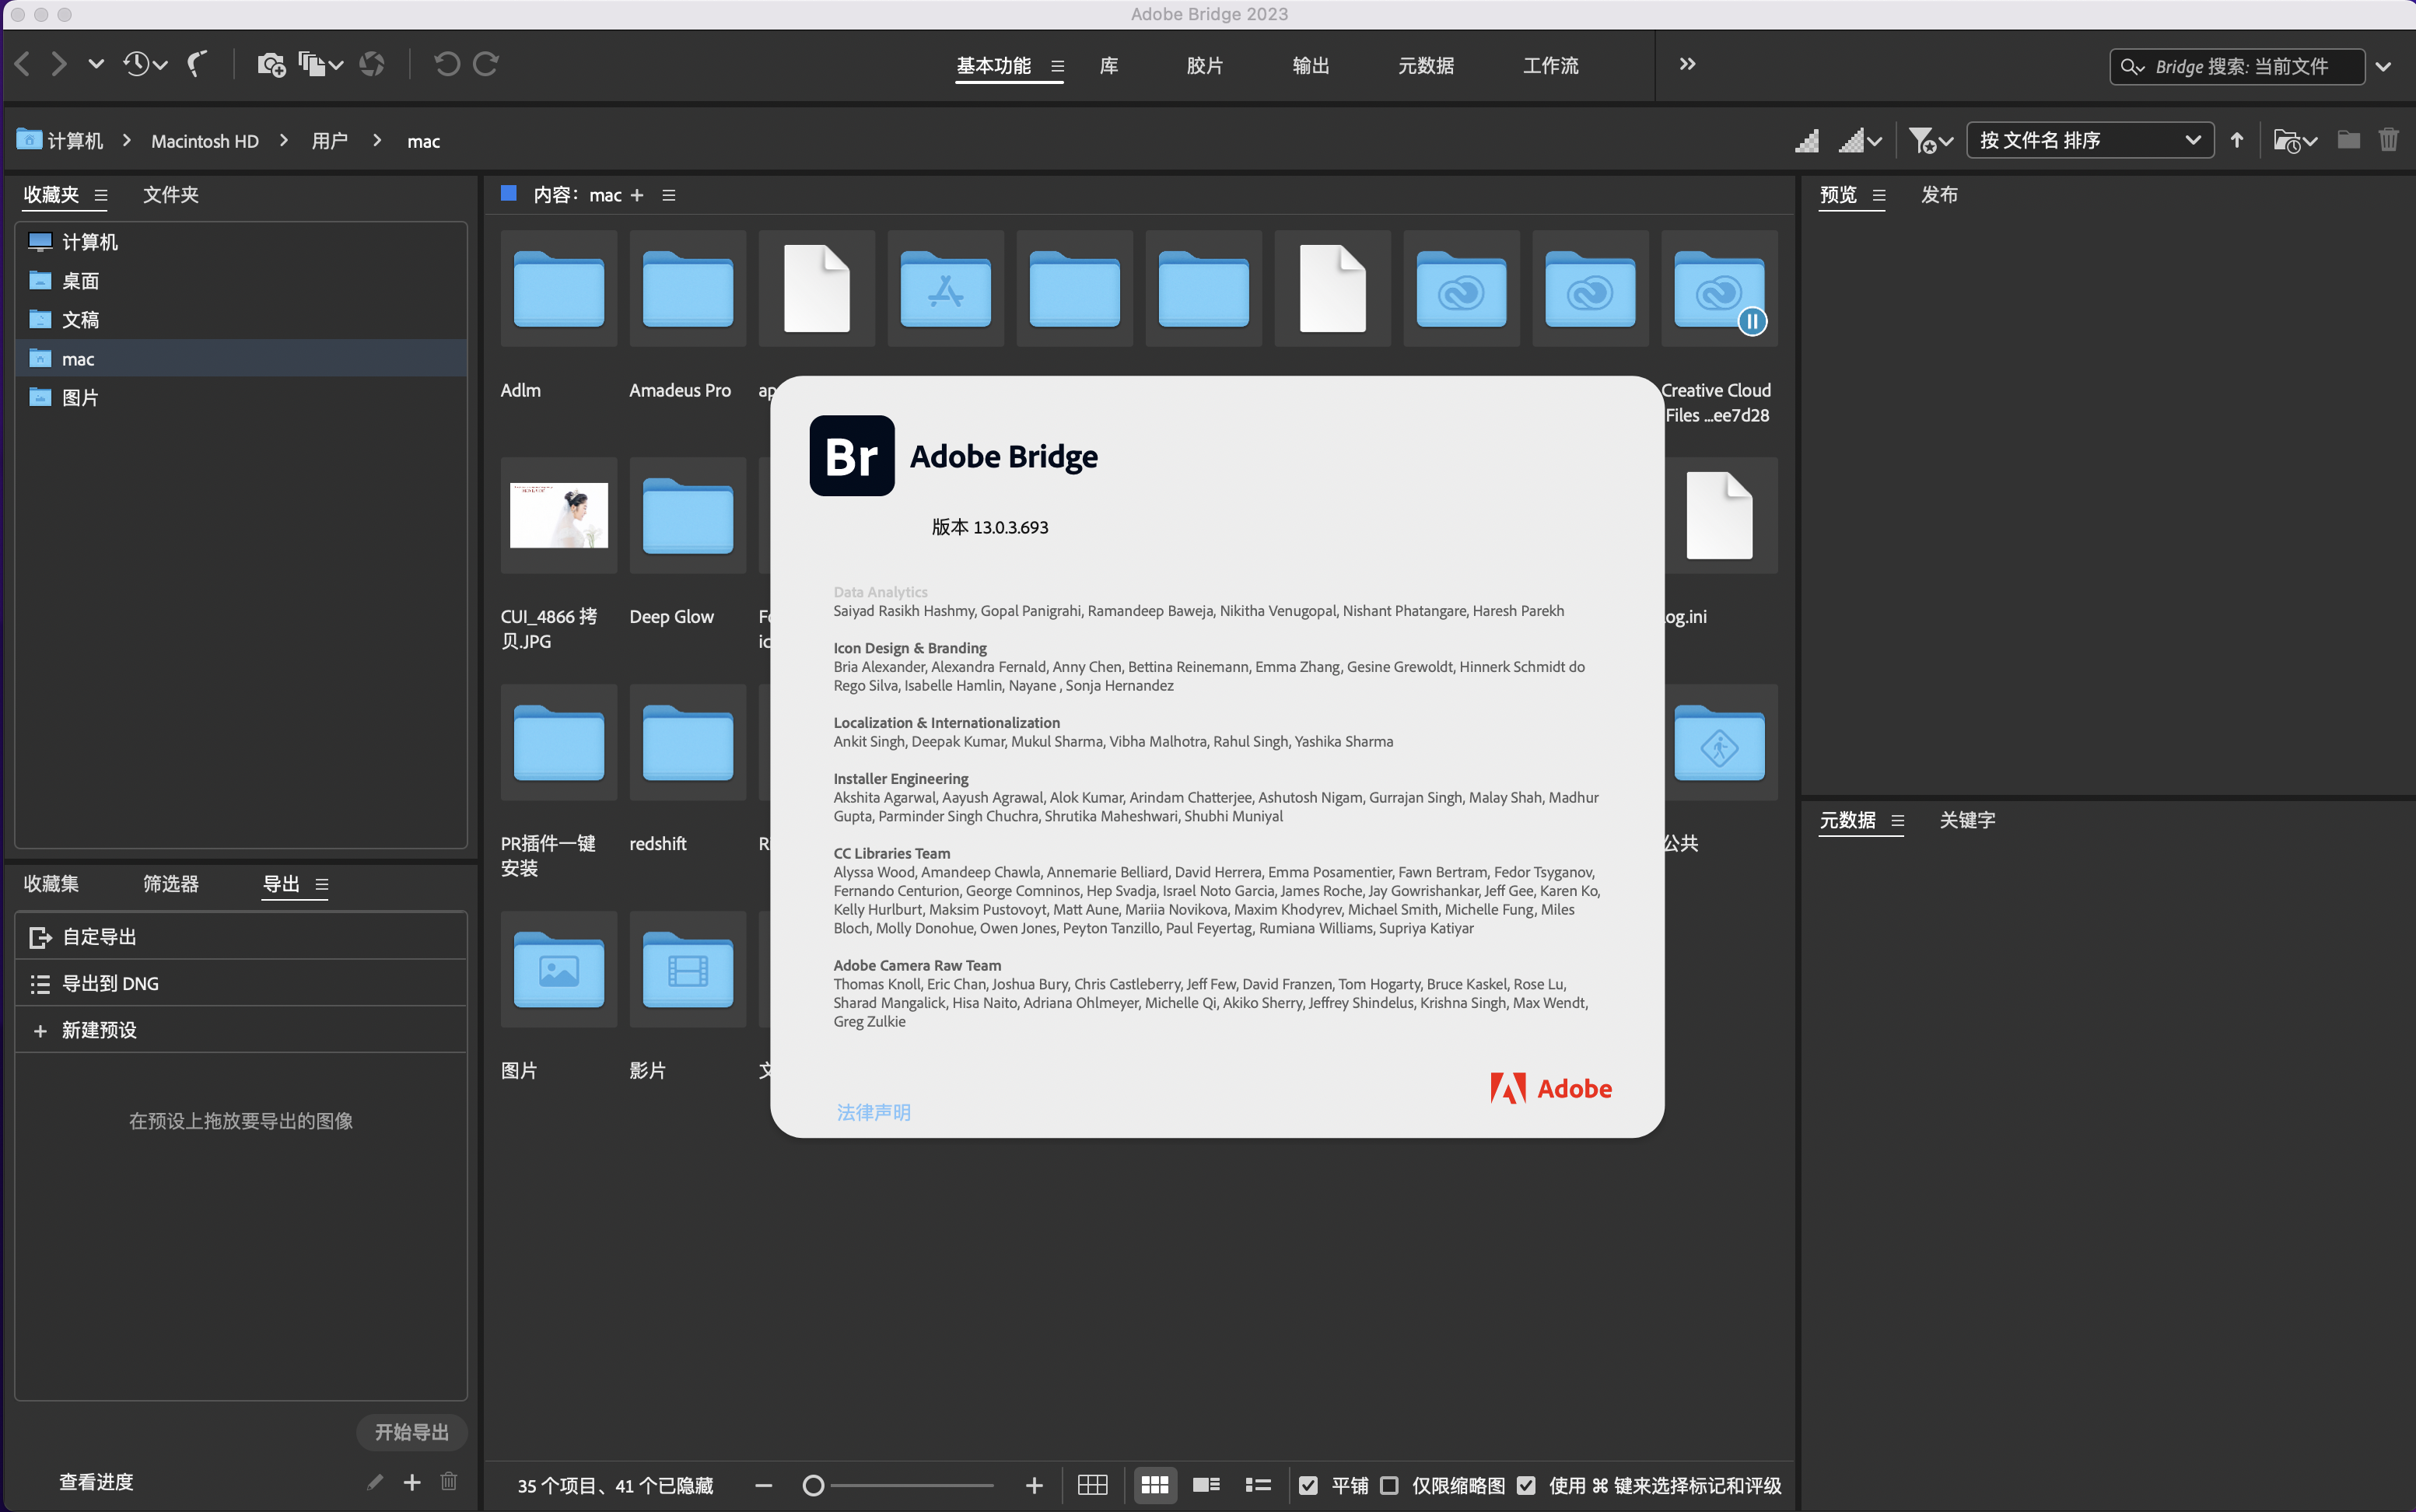Click the 开始导出 button
Viewport: 2416px width, 1512px height.
coord(411,1432)
